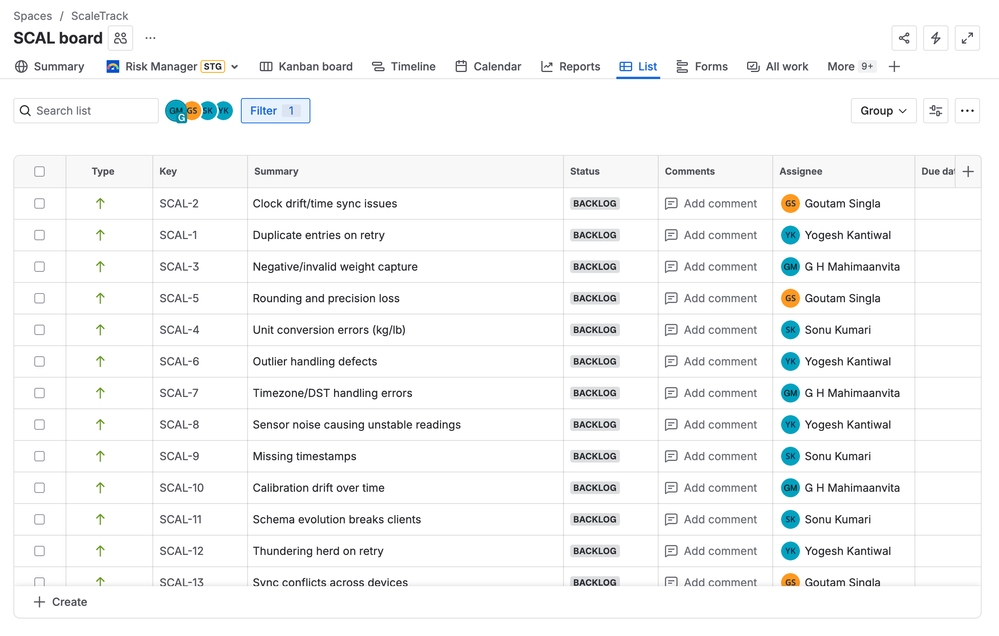999x636 pixels.
Task: Add a new tab with plus icon
Action: (x=894, y=67)
